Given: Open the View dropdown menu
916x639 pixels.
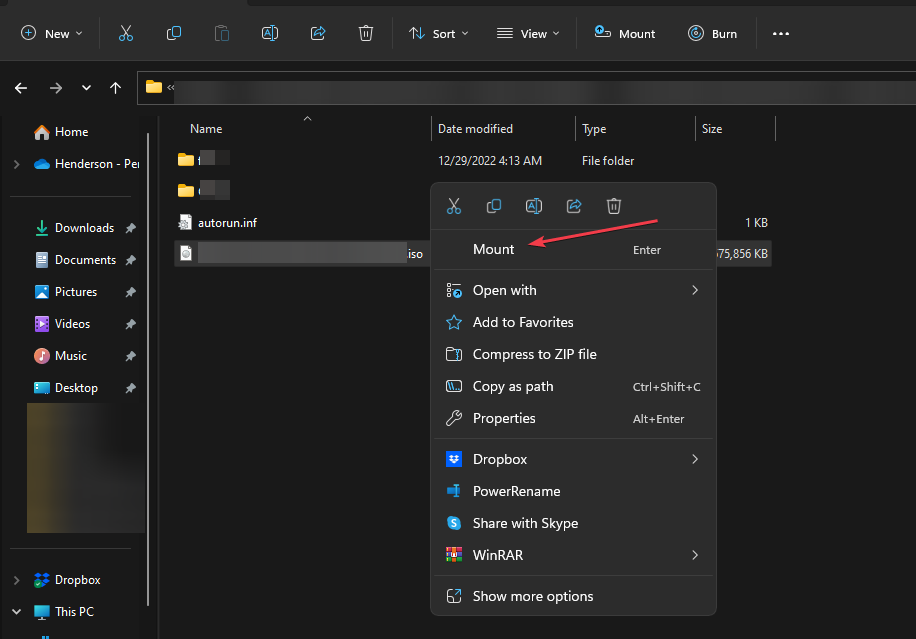Looking at the screenshot, I should 528,33.
